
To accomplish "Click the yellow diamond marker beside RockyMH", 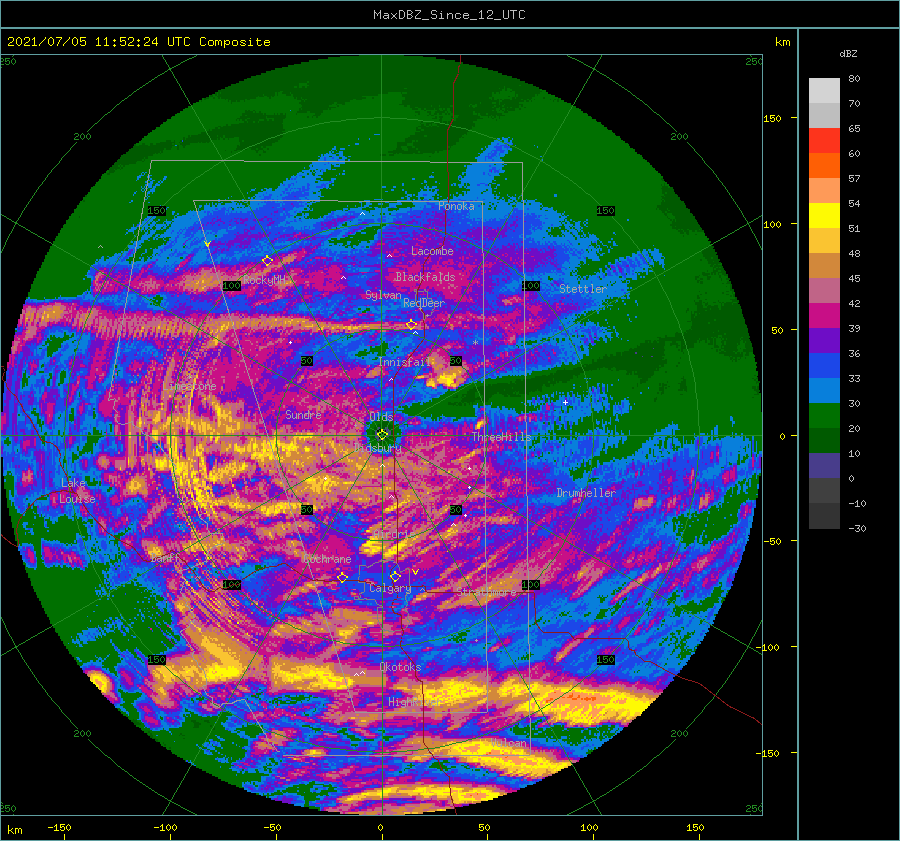I will [267, 261].
